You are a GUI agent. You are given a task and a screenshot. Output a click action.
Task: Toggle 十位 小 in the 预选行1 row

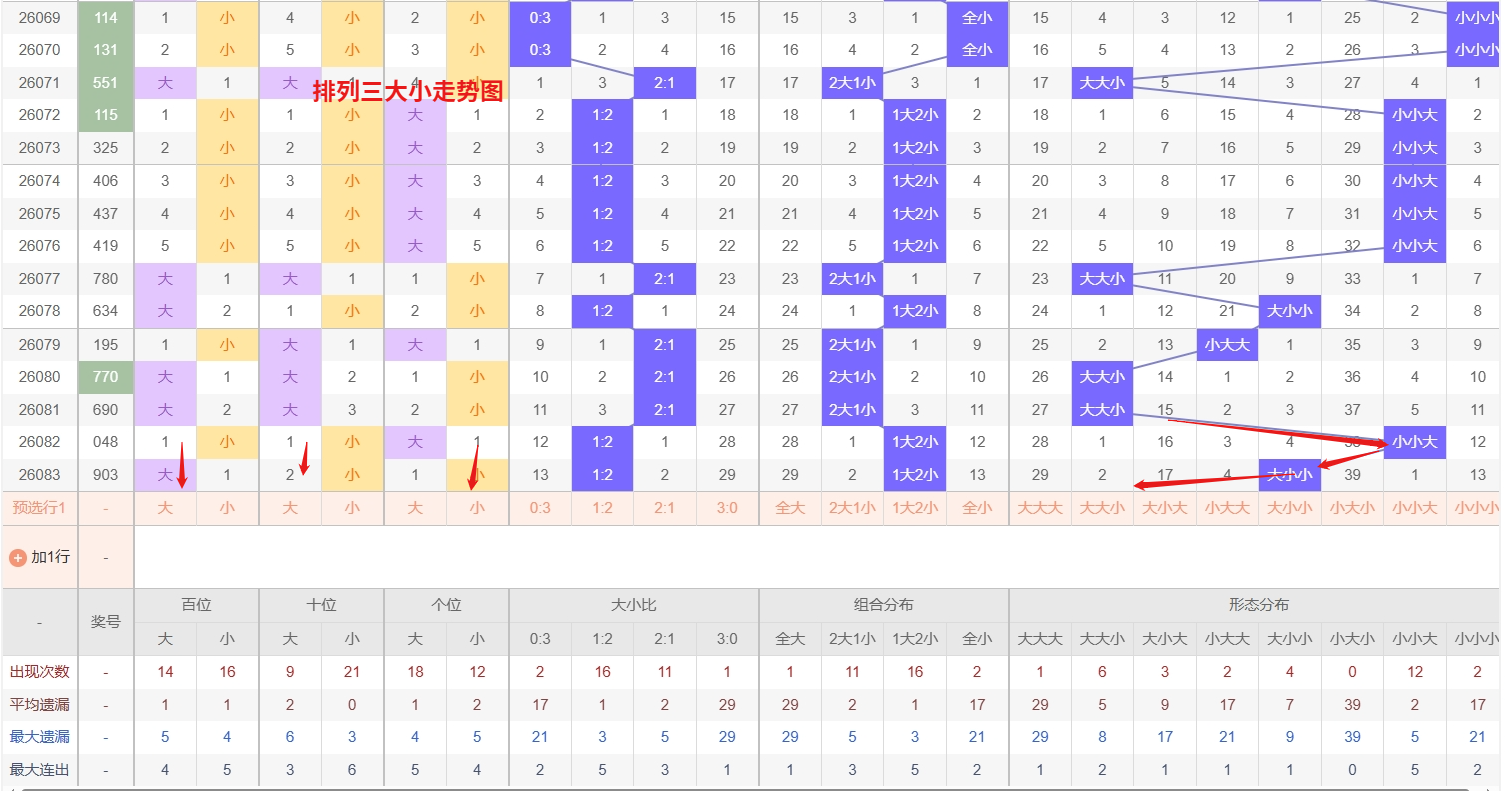tap(352, 508)
